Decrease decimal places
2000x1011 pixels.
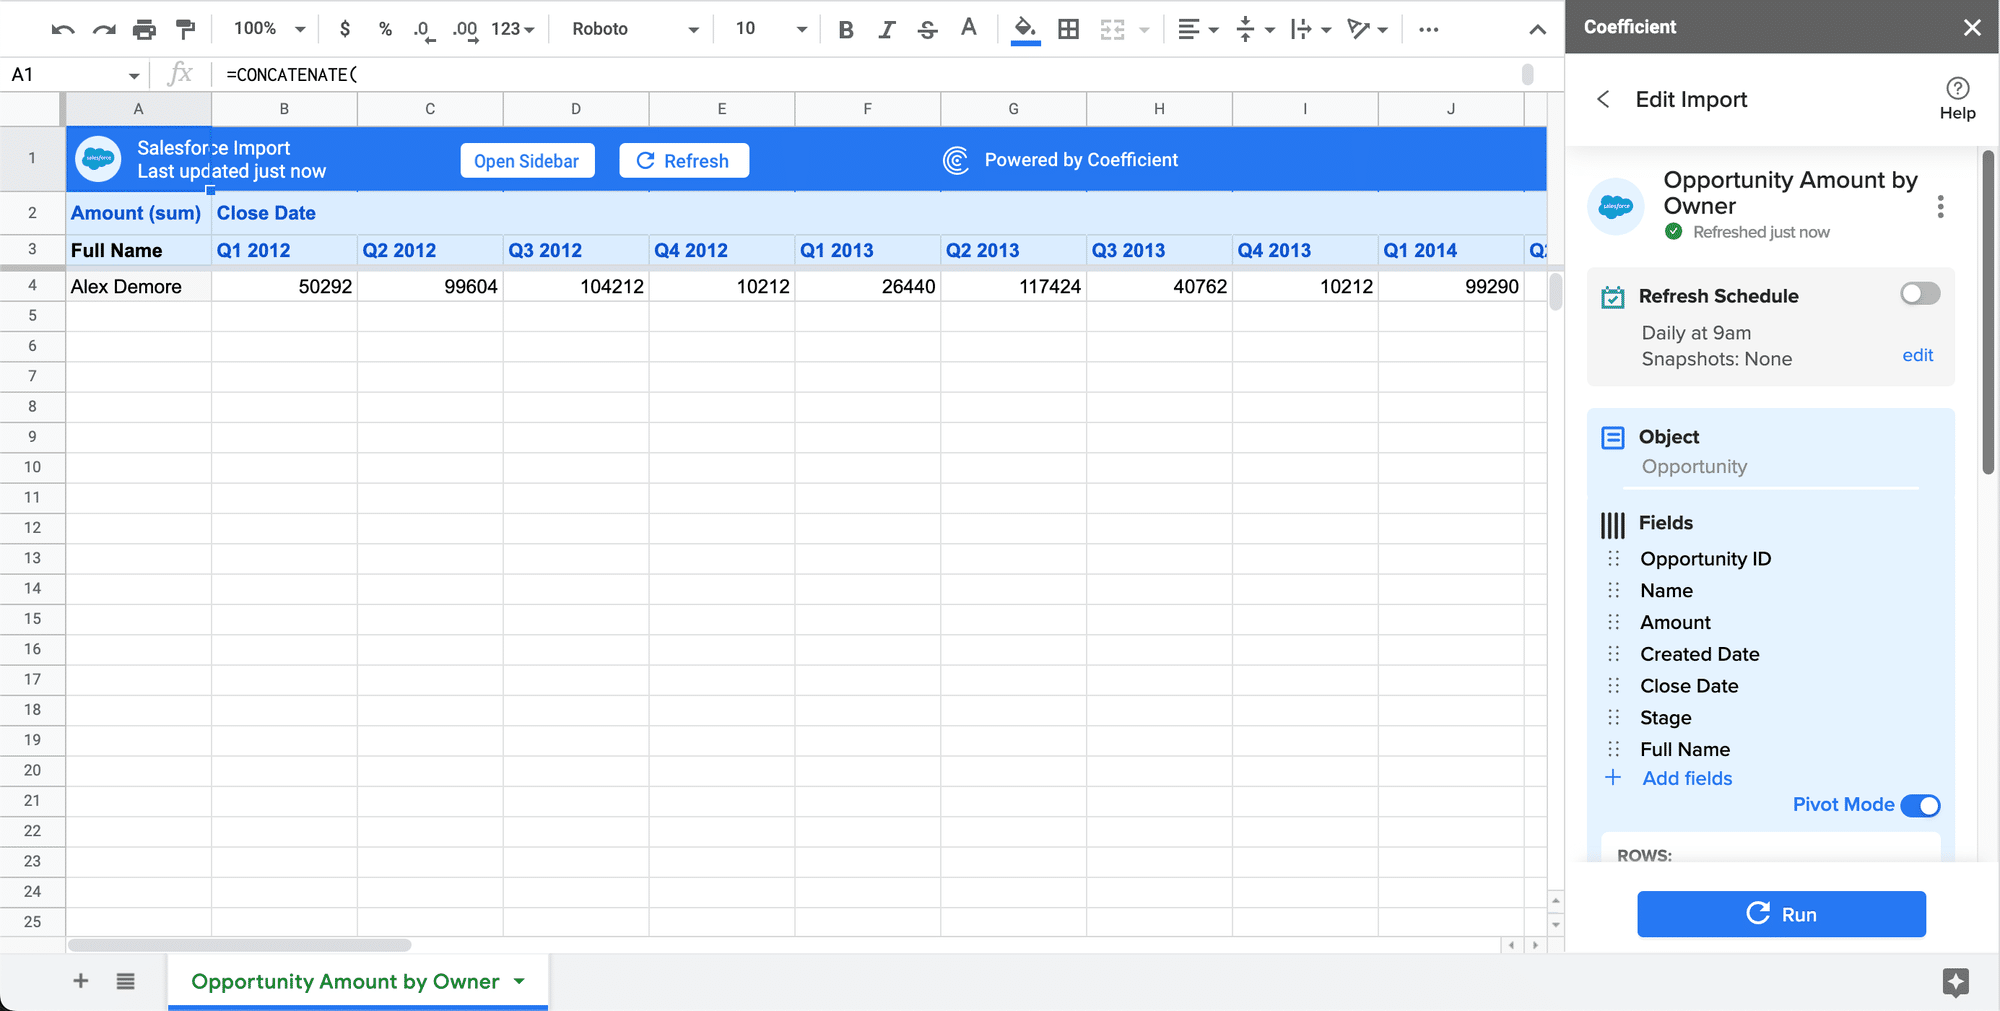click(424, 30)
